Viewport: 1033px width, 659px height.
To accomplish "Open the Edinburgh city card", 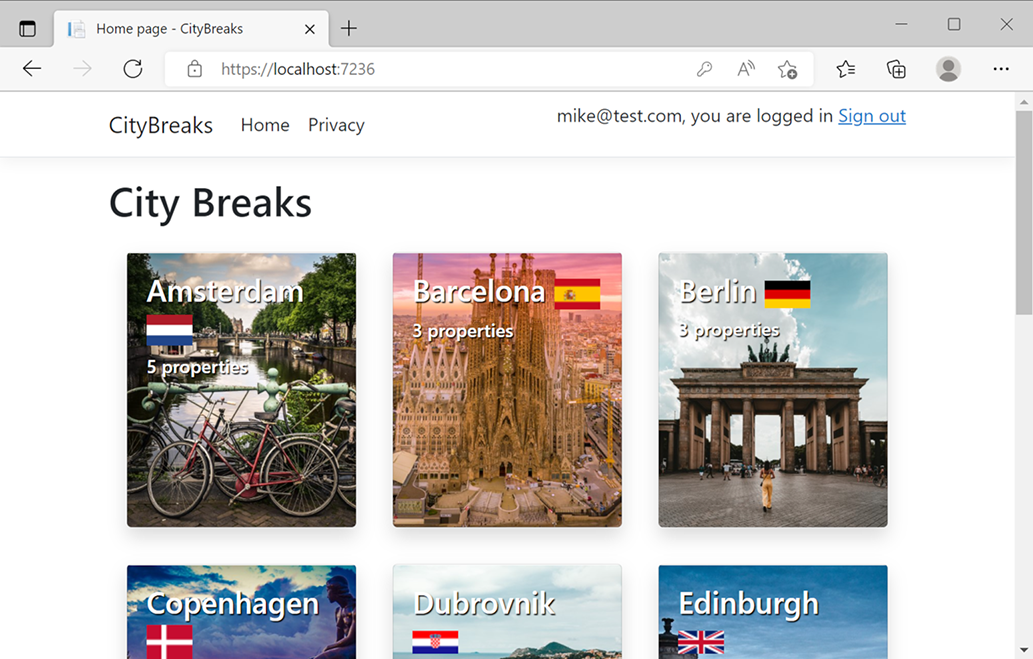I will click(773, 612).
